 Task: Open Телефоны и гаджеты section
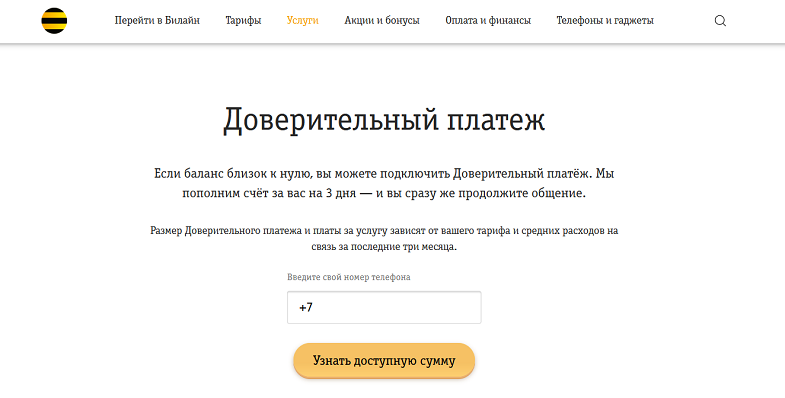605,21
